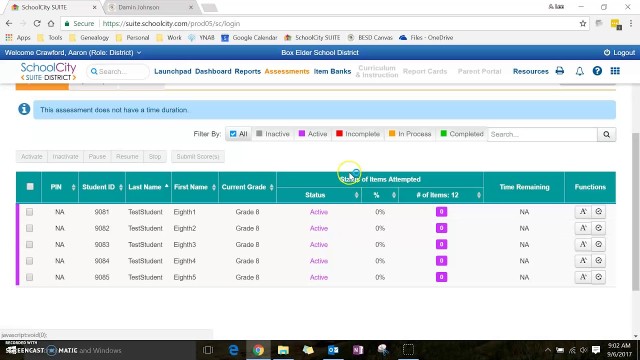
Task: Click the Logout link
Action: coord(619,53)
